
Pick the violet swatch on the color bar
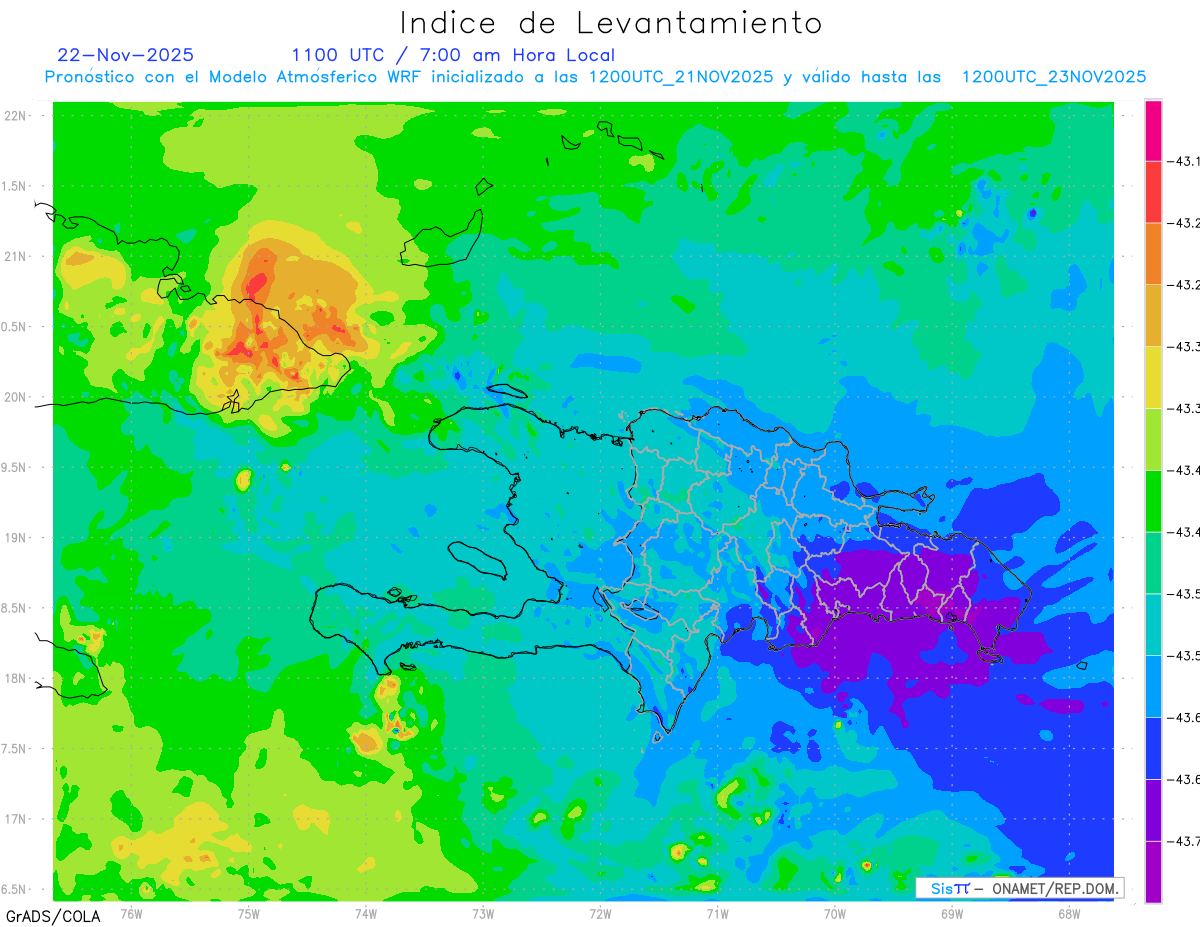pos(1153,811)
